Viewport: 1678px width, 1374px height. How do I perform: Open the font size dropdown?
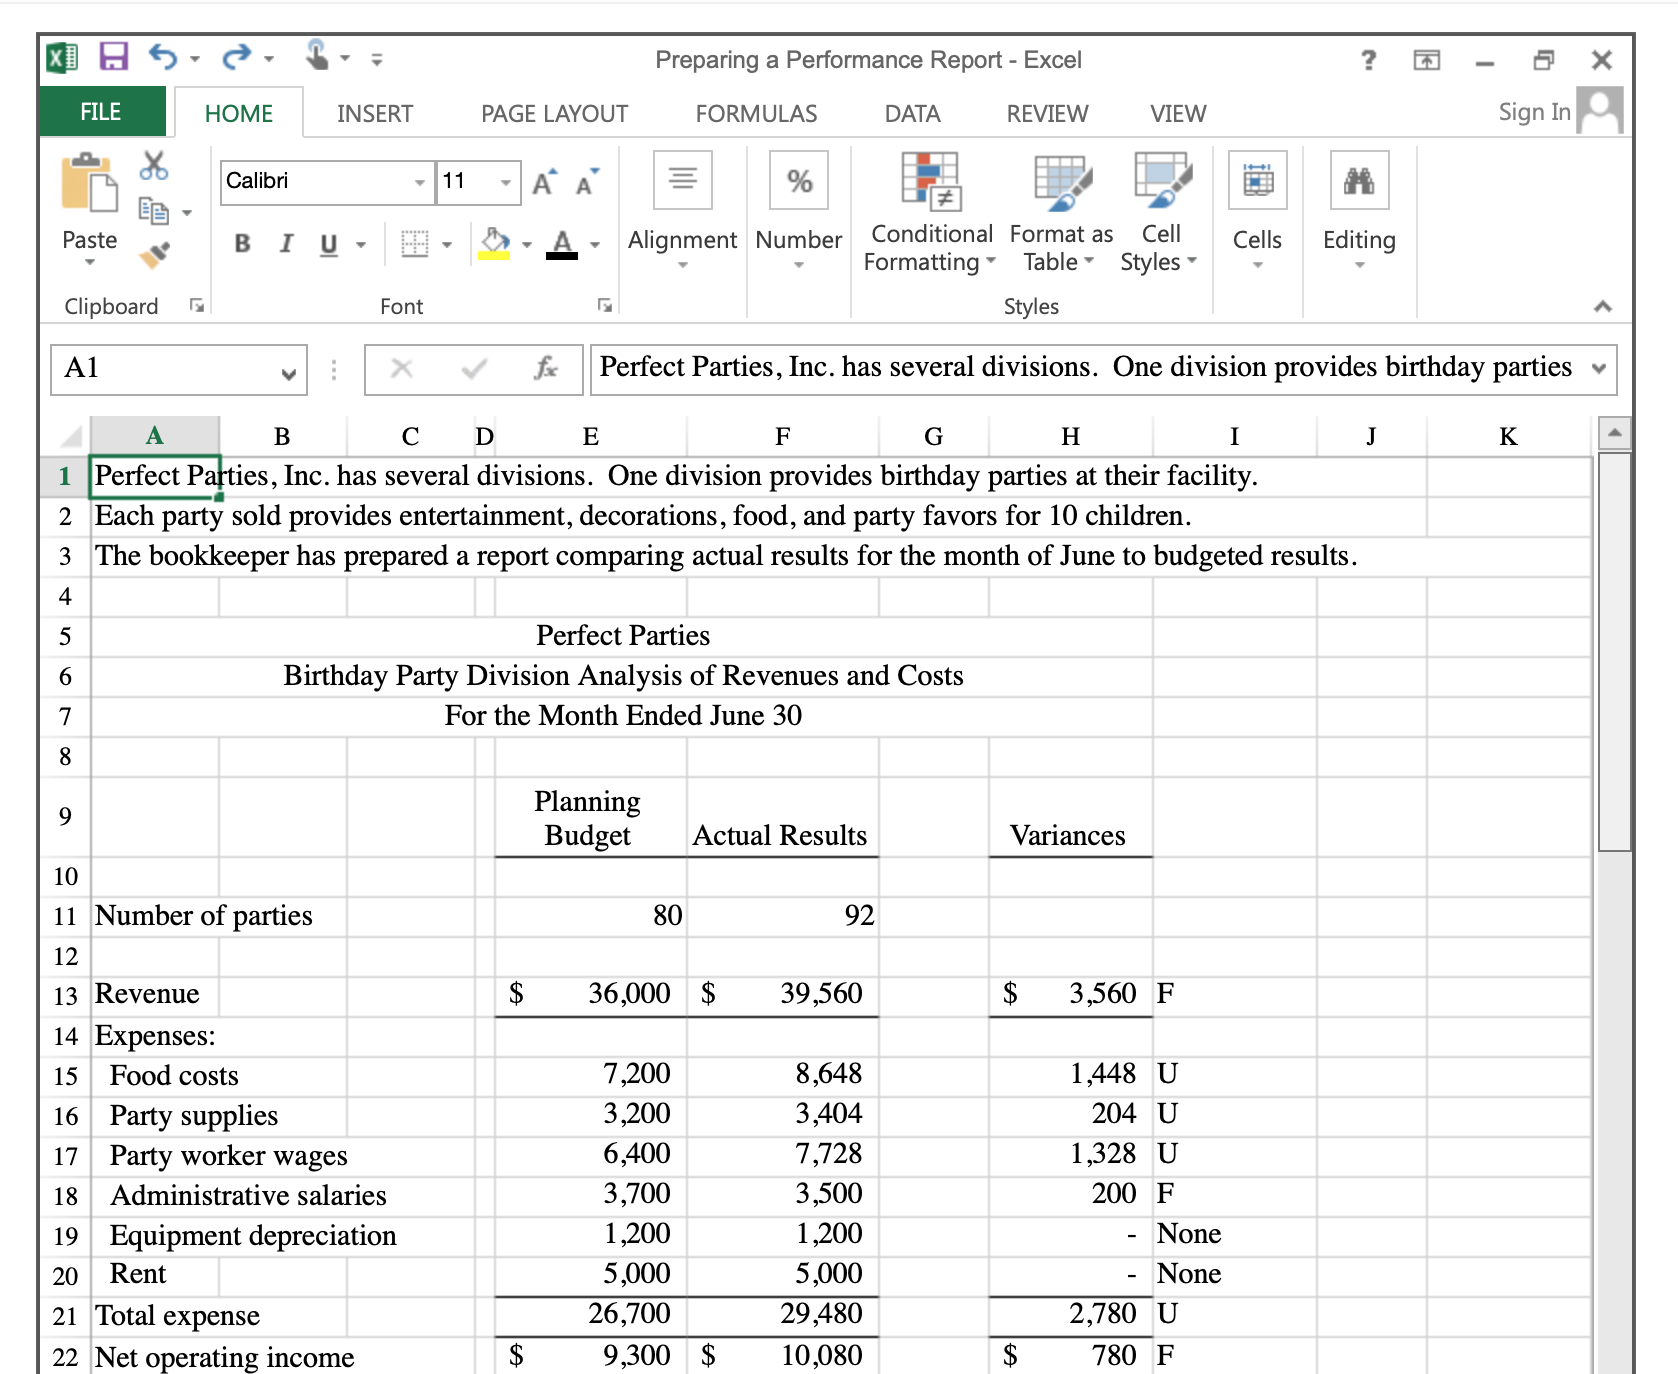[507, 182]
